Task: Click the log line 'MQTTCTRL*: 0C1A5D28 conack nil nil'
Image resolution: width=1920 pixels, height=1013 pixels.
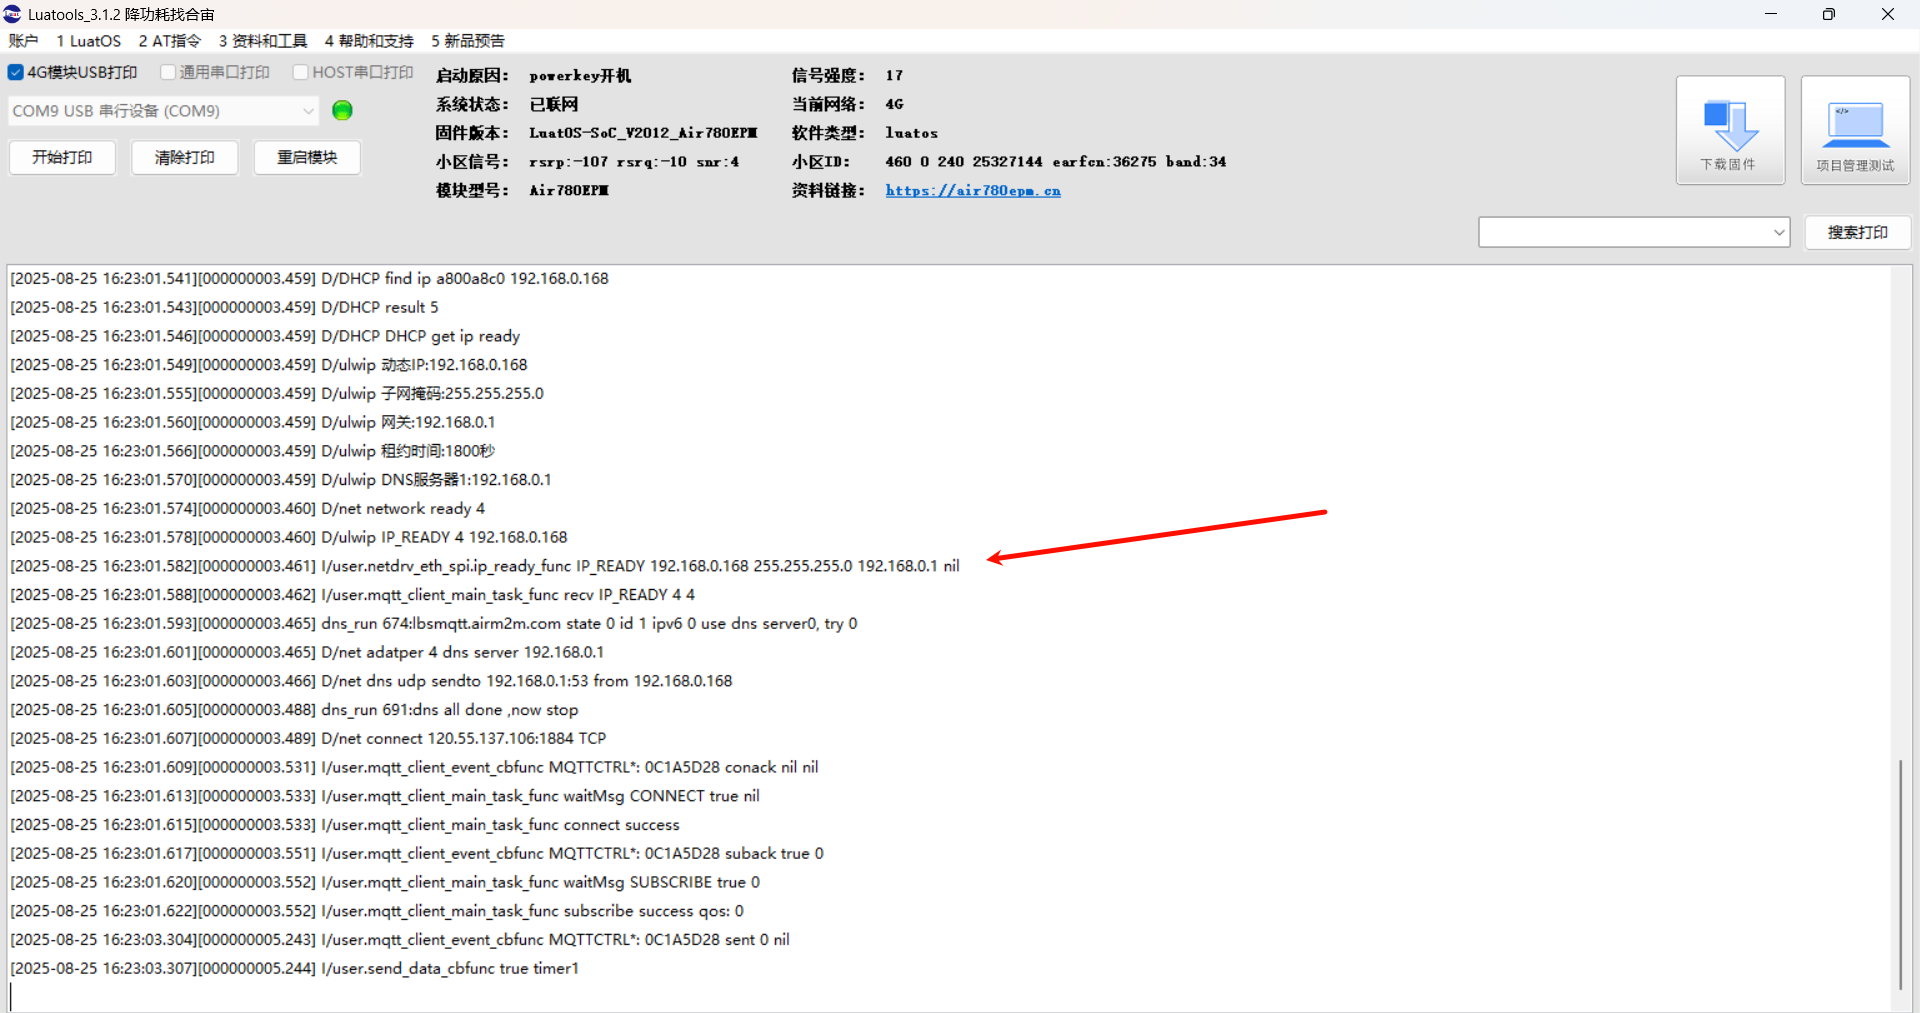Action: [414, 767]
